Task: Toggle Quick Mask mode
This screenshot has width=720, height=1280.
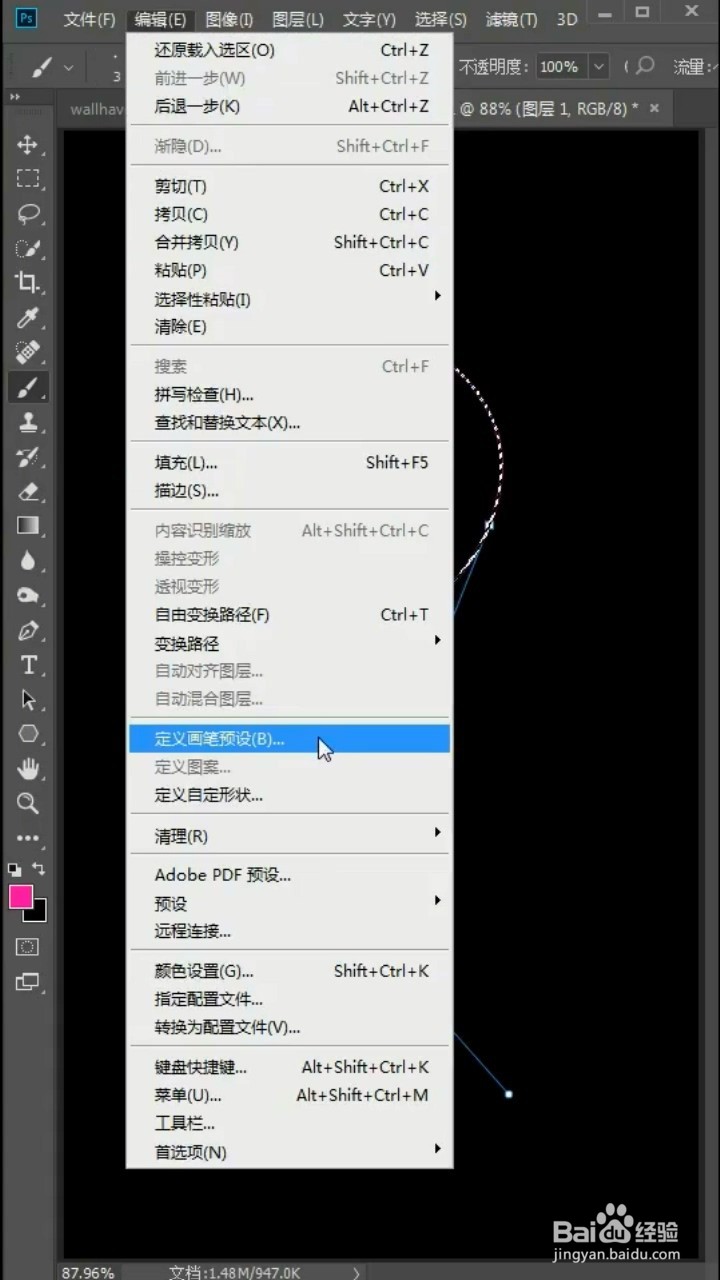Action: (28, 947)
